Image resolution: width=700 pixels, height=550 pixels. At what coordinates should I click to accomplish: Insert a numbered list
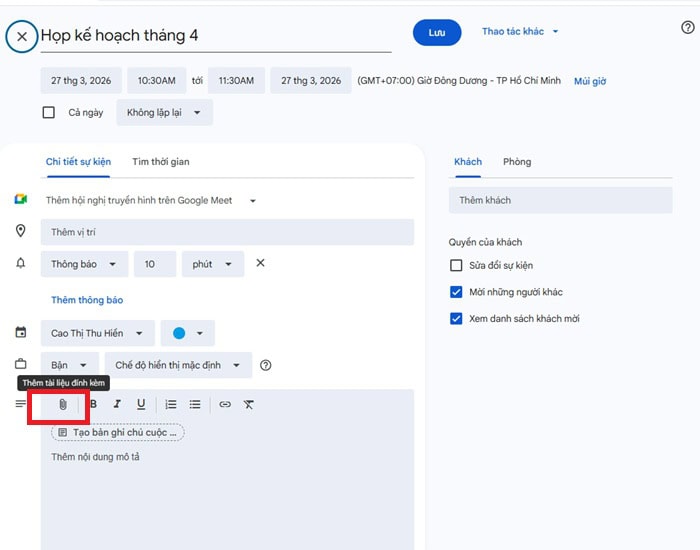coord(171,405)
